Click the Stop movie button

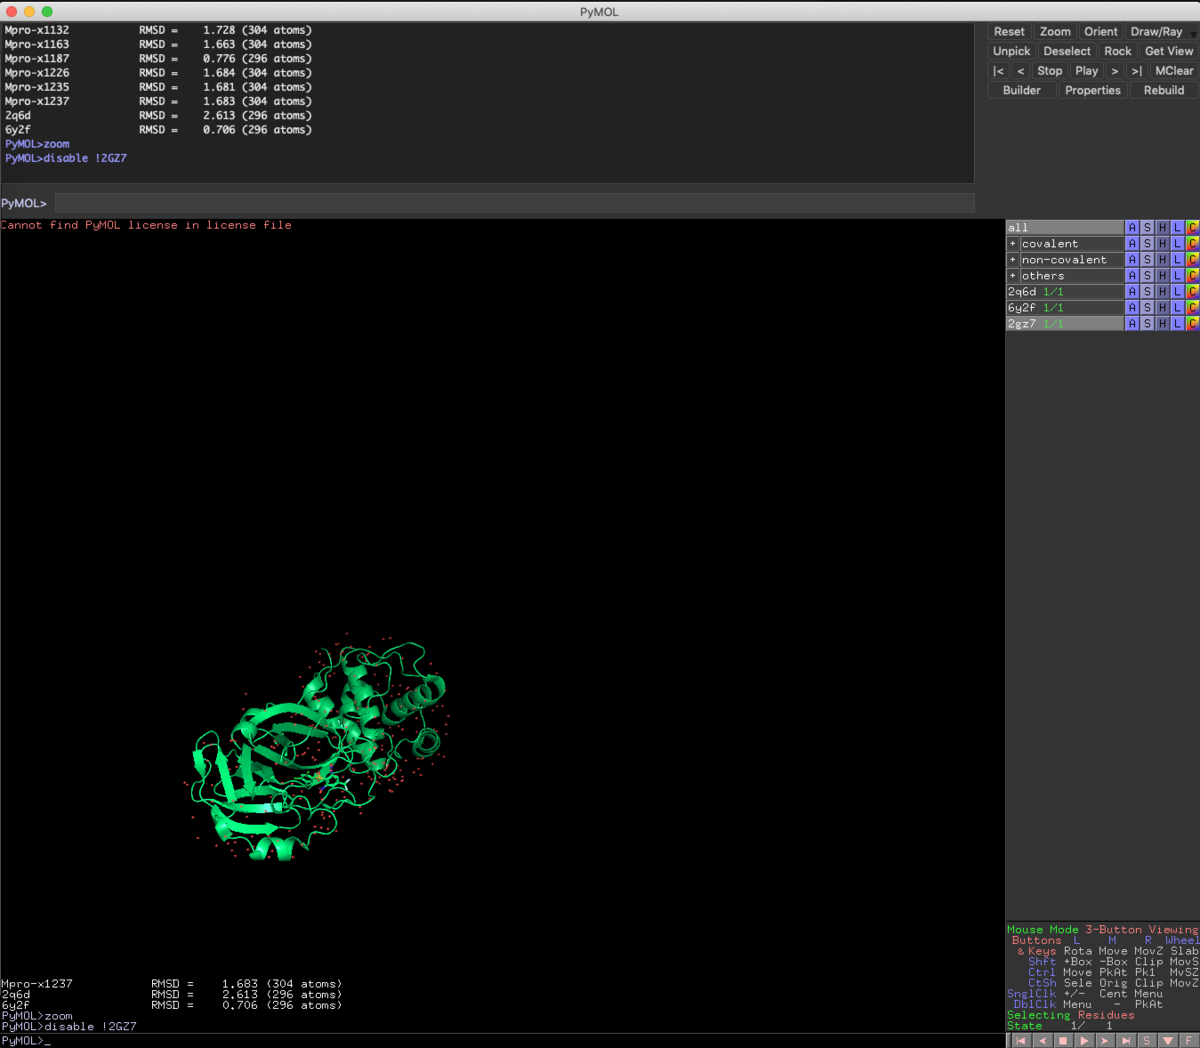(1050, 71)
